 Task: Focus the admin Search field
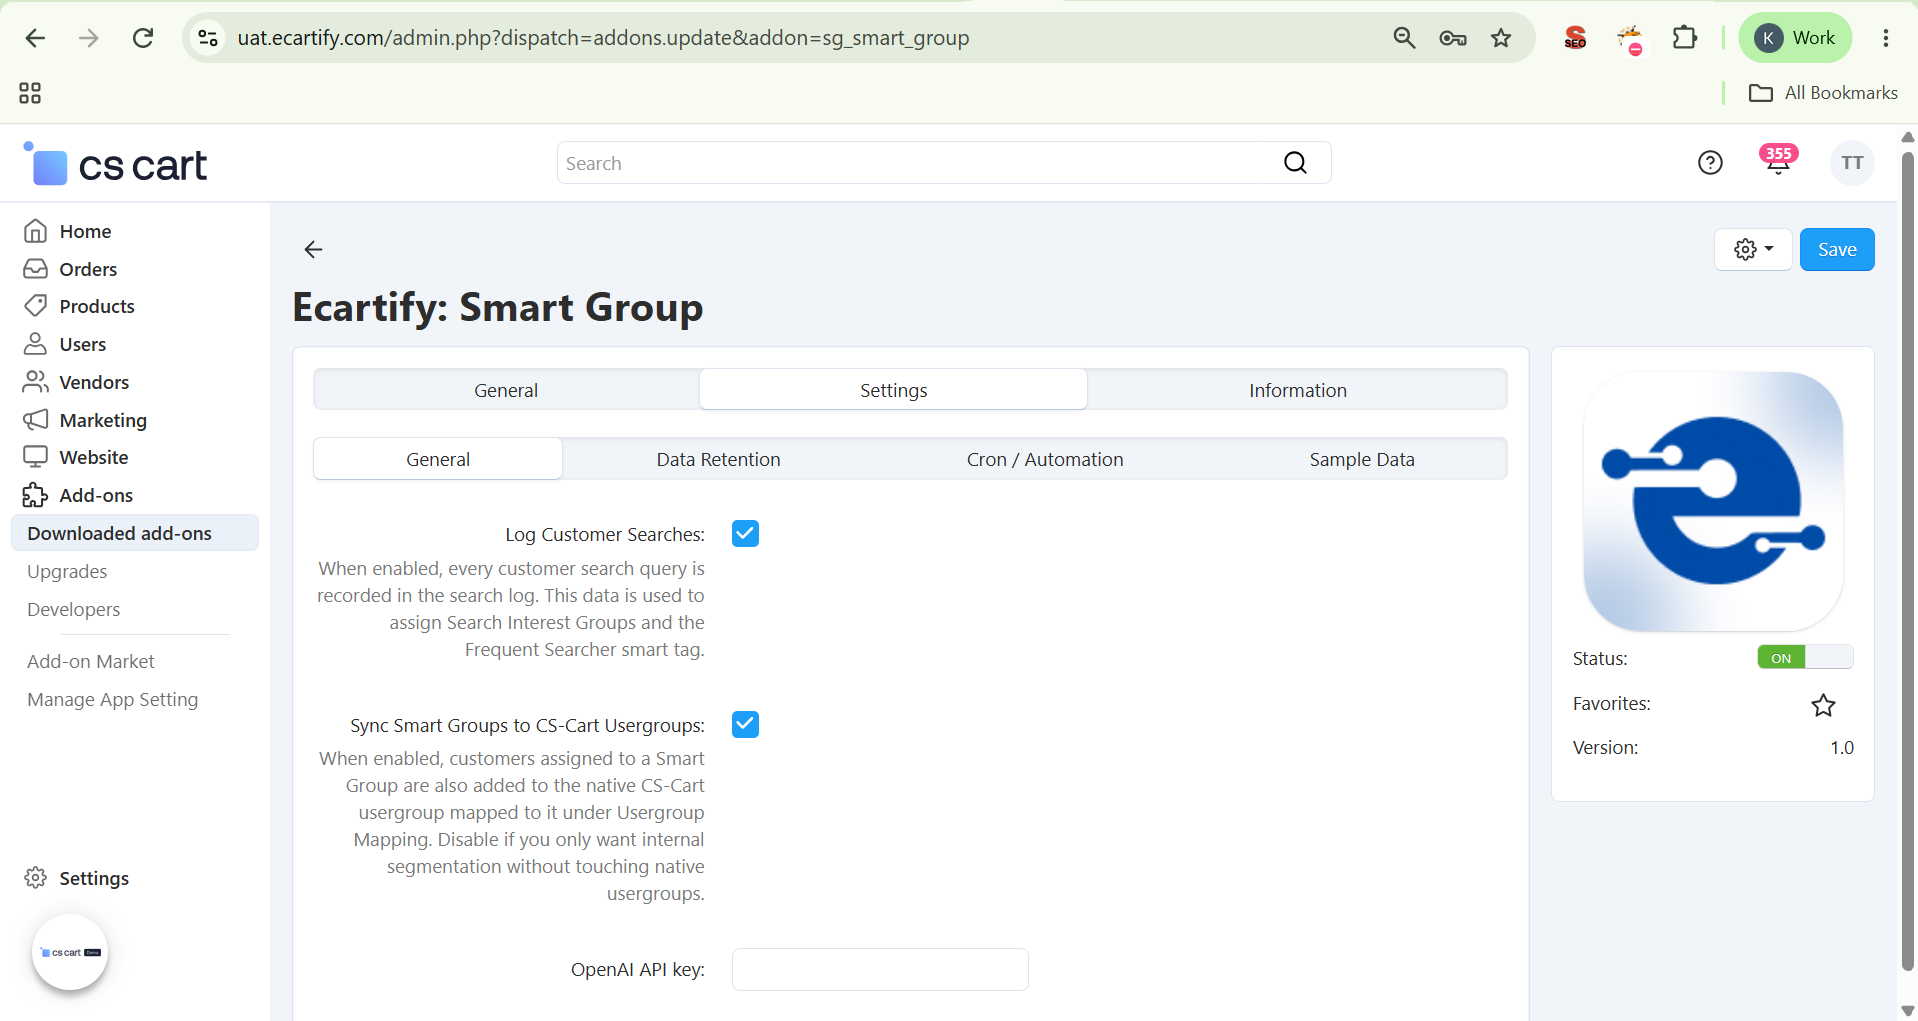click(943, 163)
